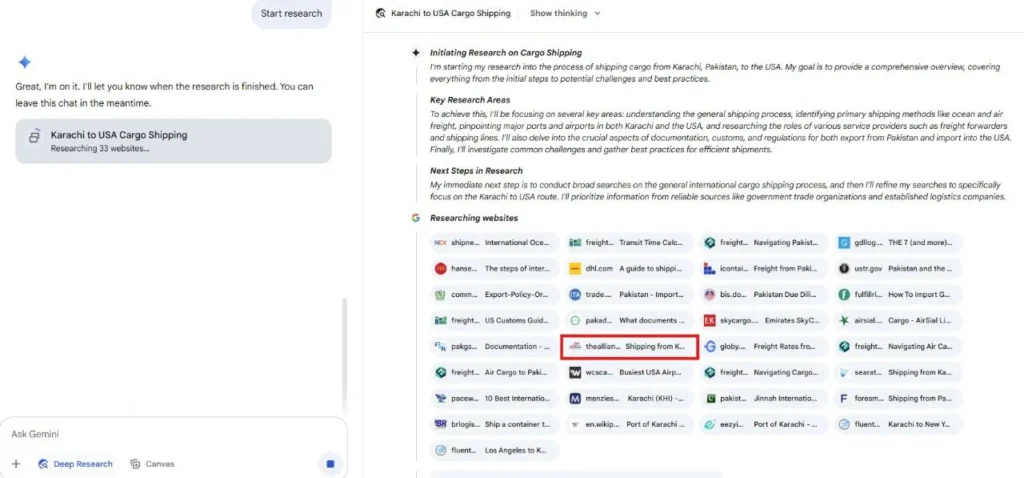Click the green fulfillrite favicon
Image resolution: width=1024 pixels, height=478 pixels.
point(844,295)
